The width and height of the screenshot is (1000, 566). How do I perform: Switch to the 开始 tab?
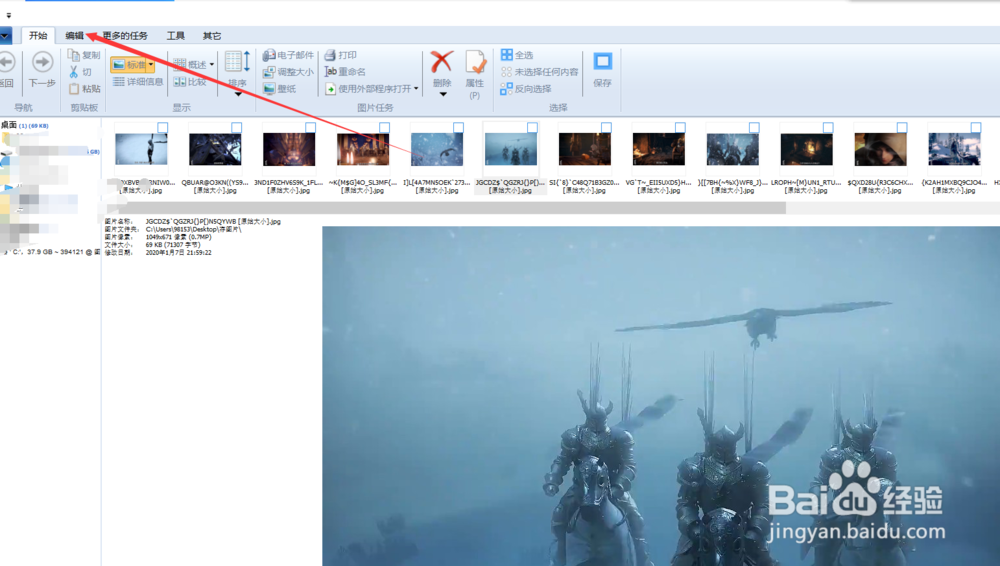(x=38, y=36)
